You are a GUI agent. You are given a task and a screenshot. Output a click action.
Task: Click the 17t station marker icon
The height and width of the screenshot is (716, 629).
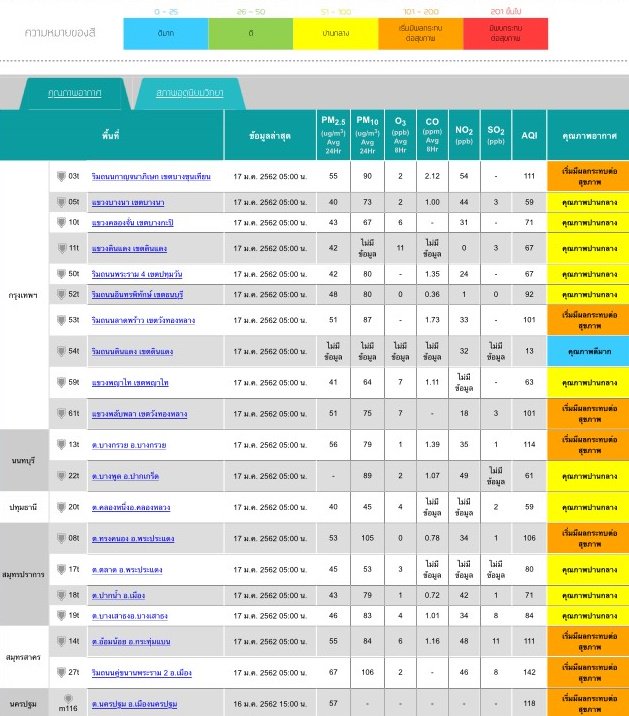[61, 569]
